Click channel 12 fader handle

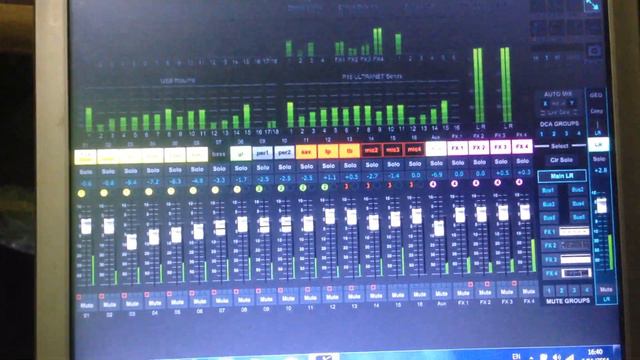coord(330,217)
